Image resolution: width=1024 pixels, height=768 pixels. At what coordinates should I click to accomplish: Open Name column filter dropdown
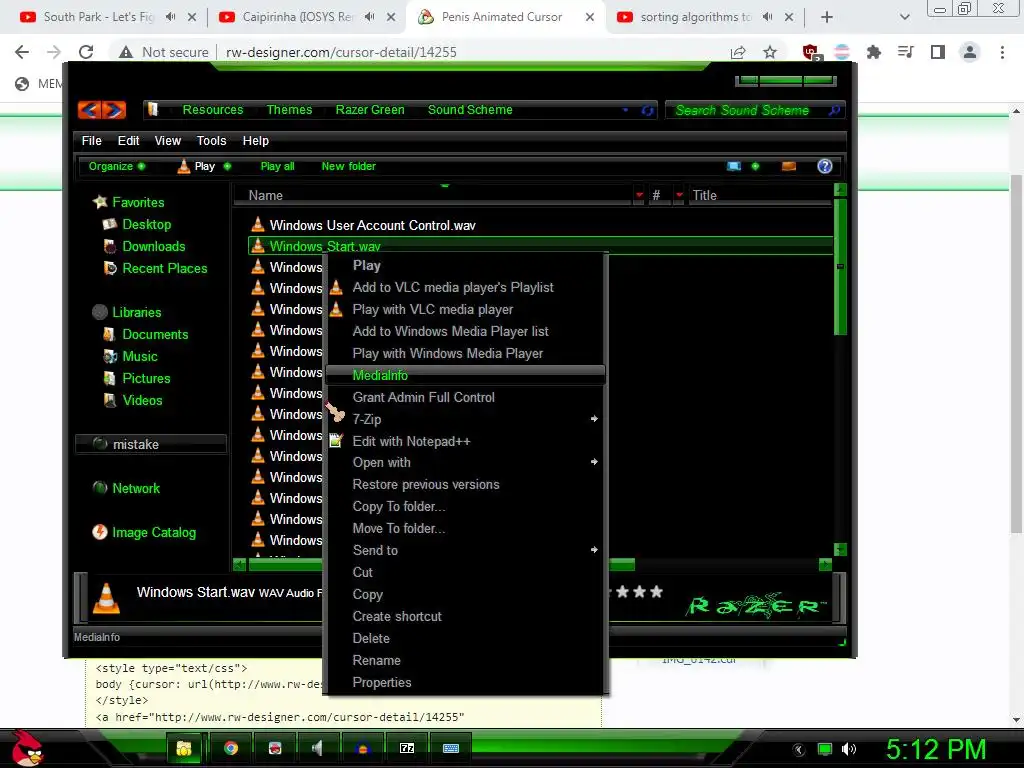click(x=639, y=195)
